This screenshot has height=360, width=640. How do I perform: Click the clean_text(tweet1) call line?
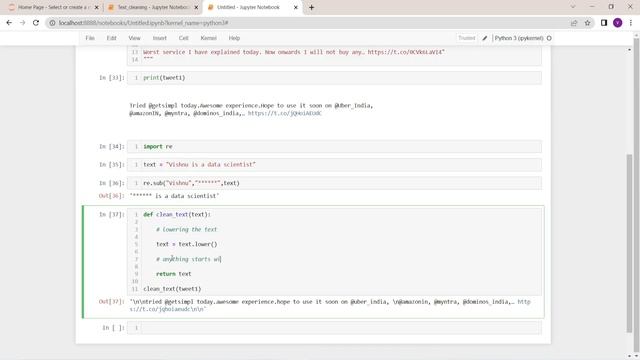pyautogui.click(x=172, y=289)
